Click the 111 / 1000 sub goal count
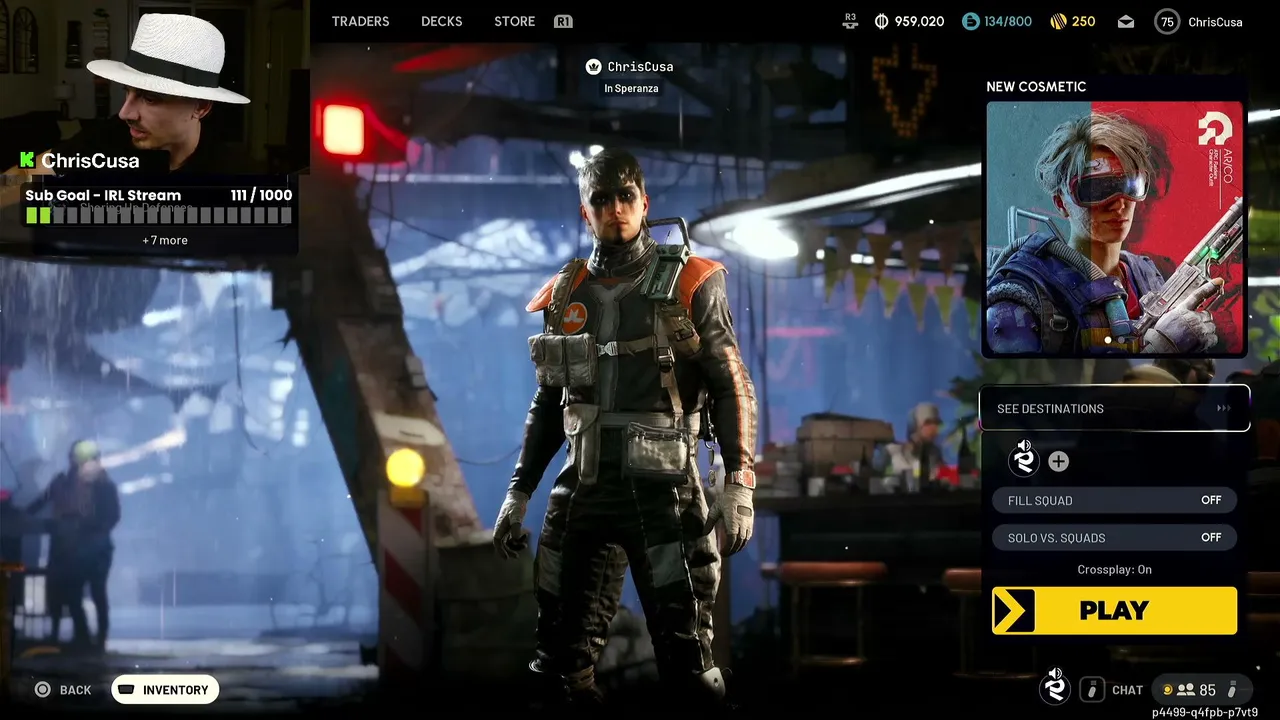The width and height of the screenshot is (1280, 720). click(261, 195)
